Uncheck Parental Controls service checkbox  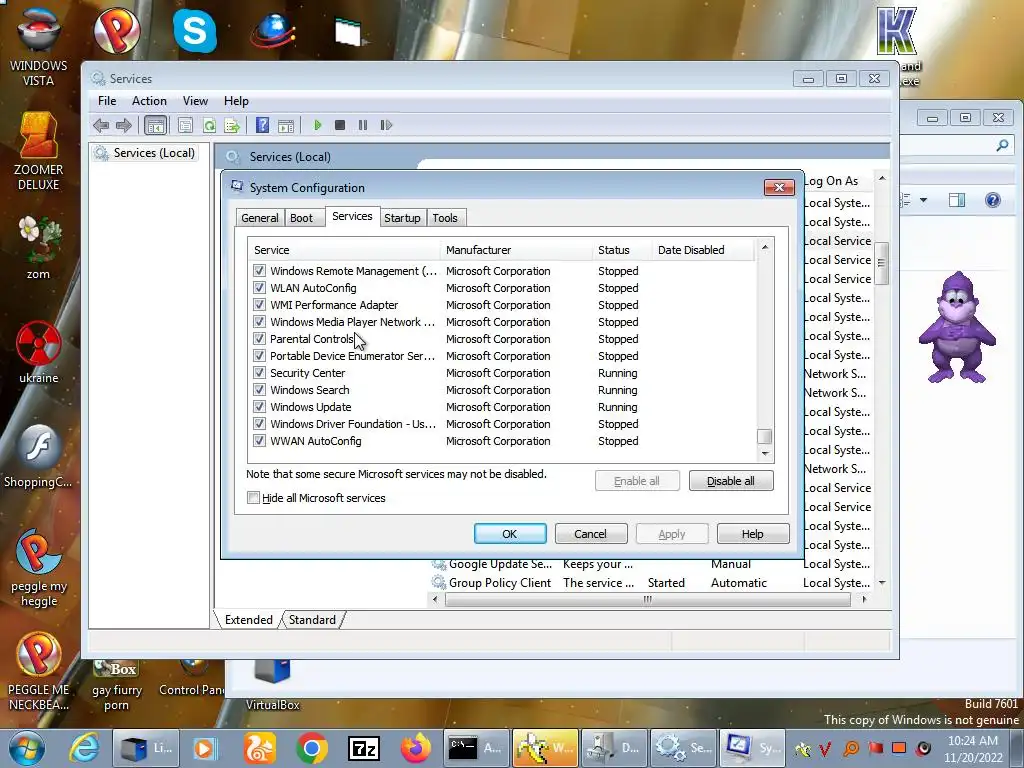pos(259,338)
